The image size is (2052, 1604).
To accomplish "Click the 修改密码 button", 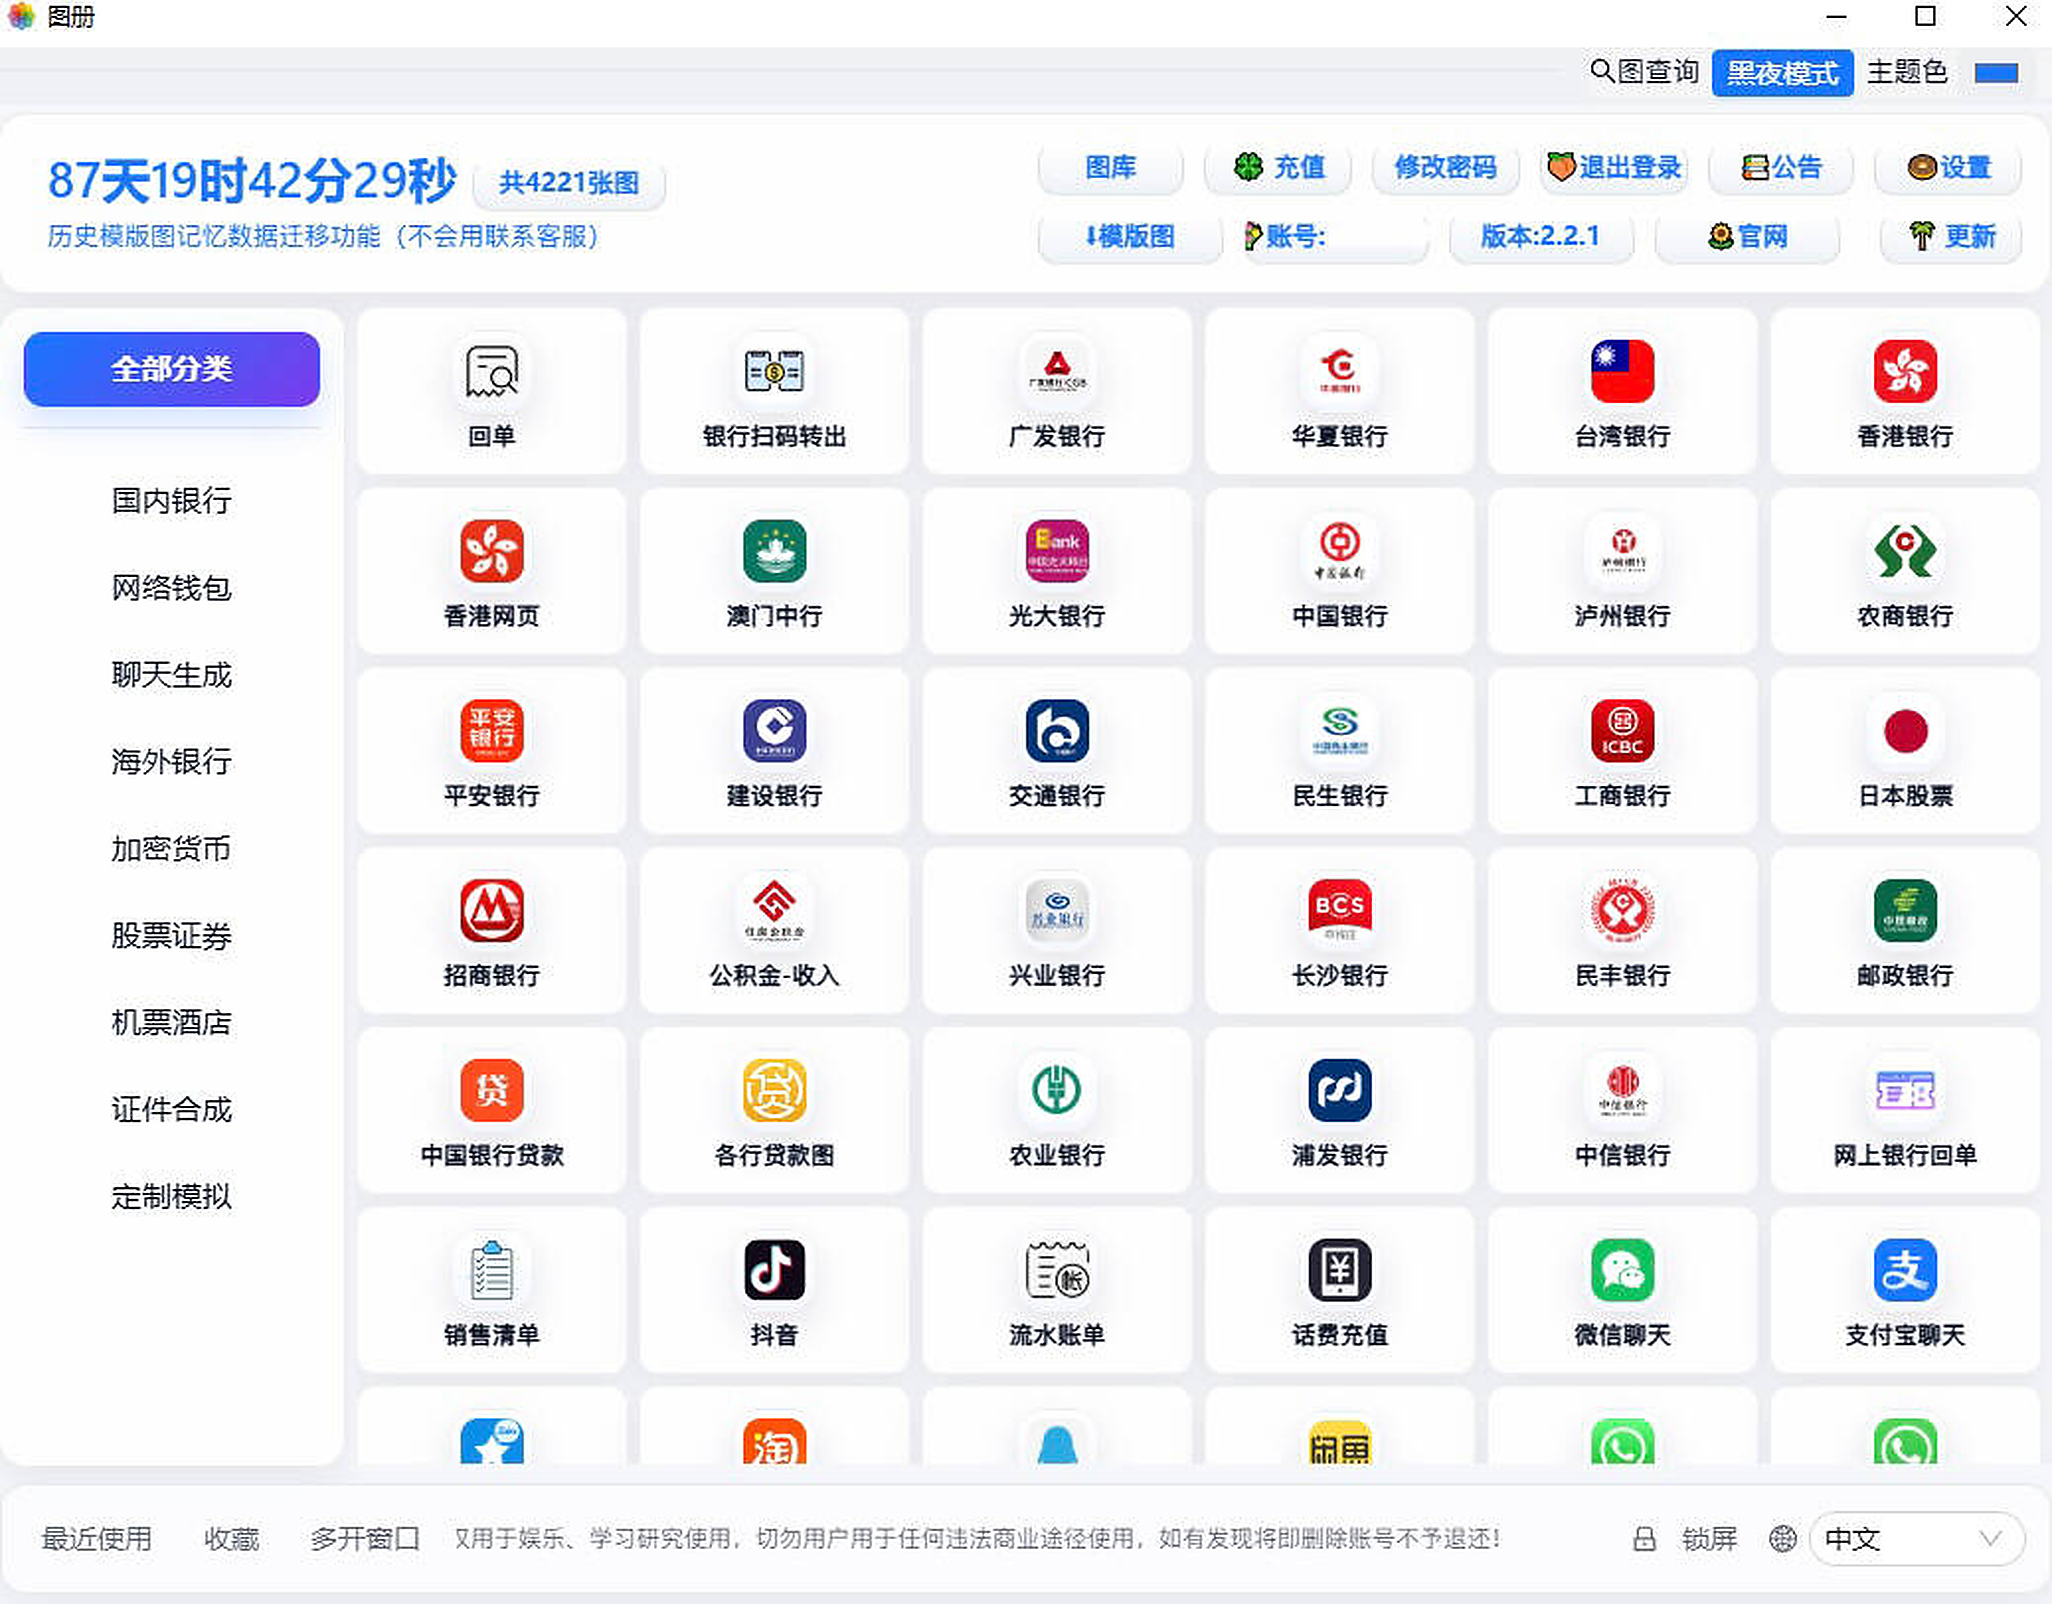I will point(1445,167).
